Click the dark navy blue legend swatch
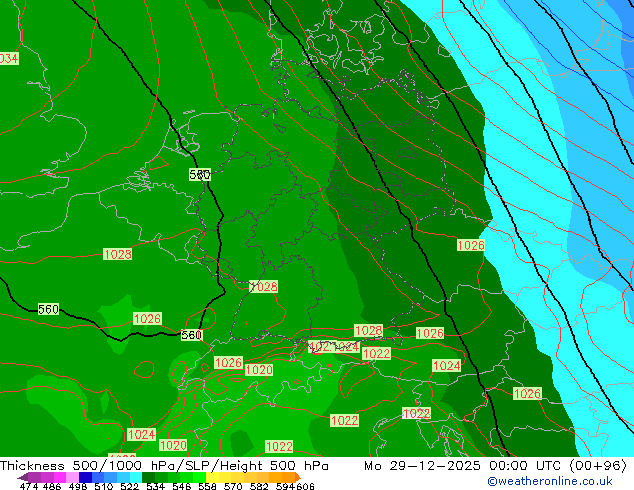 click(85, 477)
